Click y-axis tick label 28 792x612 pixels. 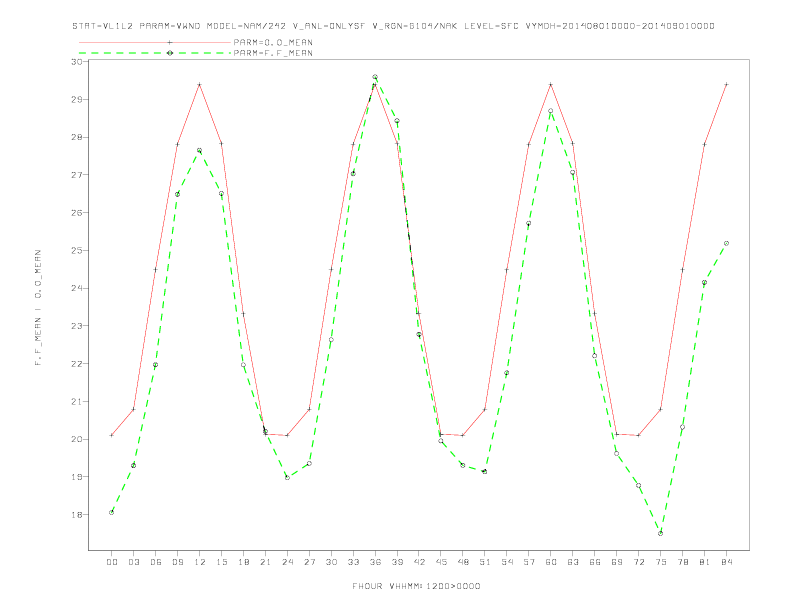point(76,137)
